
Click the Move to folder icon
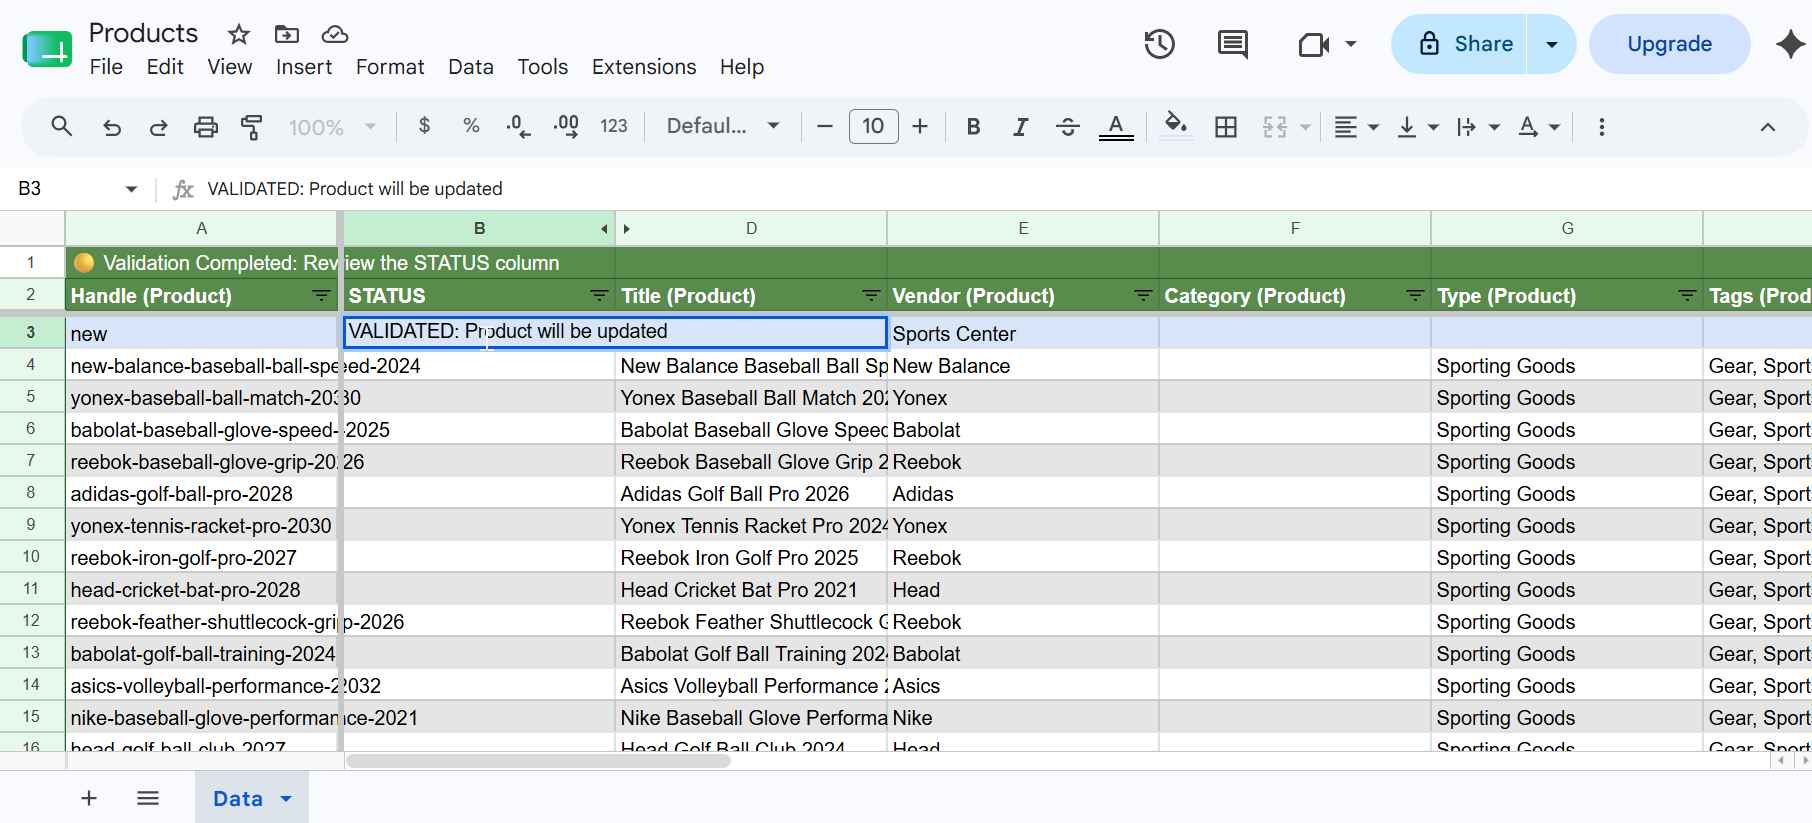[287, 35]
